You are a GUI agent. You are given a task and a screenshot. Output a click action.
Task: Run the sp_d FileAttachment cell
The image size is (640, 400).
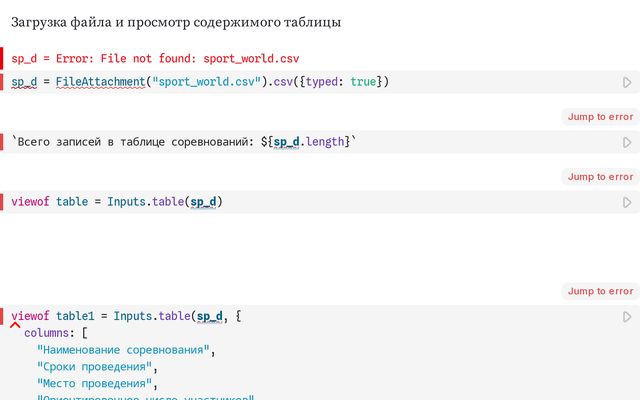pyautogui.click(x=627, y=82)
